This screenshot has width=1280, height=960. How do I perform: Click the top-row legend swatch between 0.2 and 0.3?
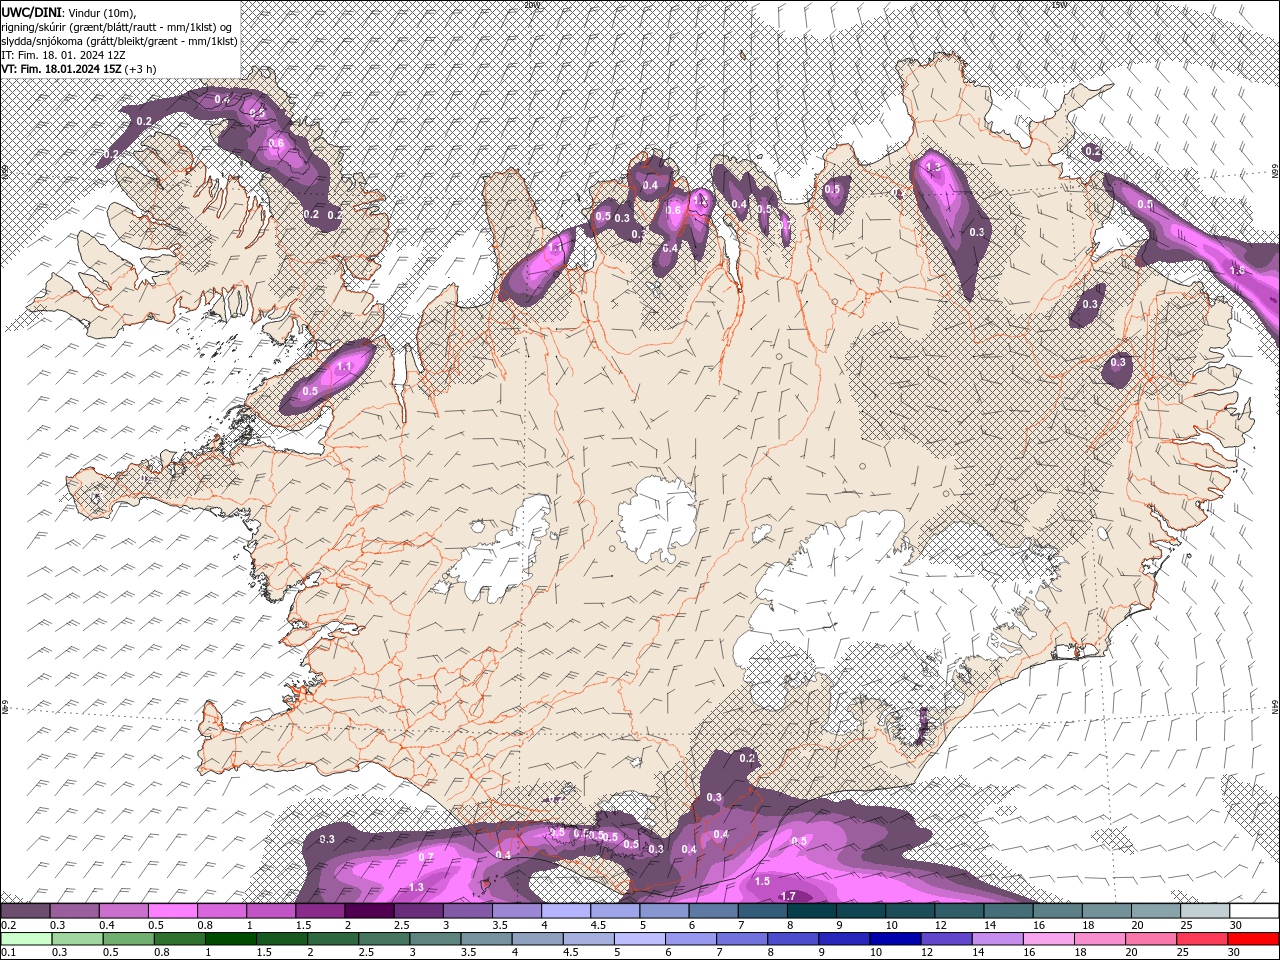(x=25, y=911)
